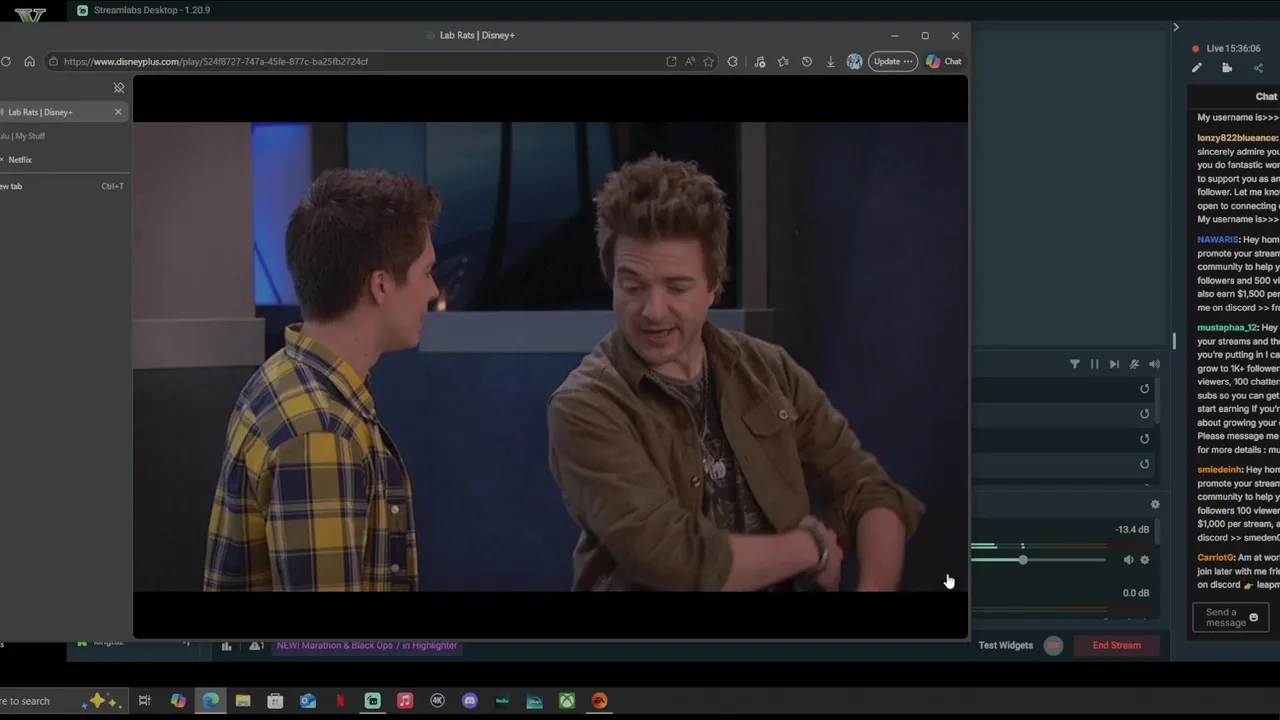Click the red REC record button
The height and width of the screenshot is (720, 1280).
(x=1053, y=645)
